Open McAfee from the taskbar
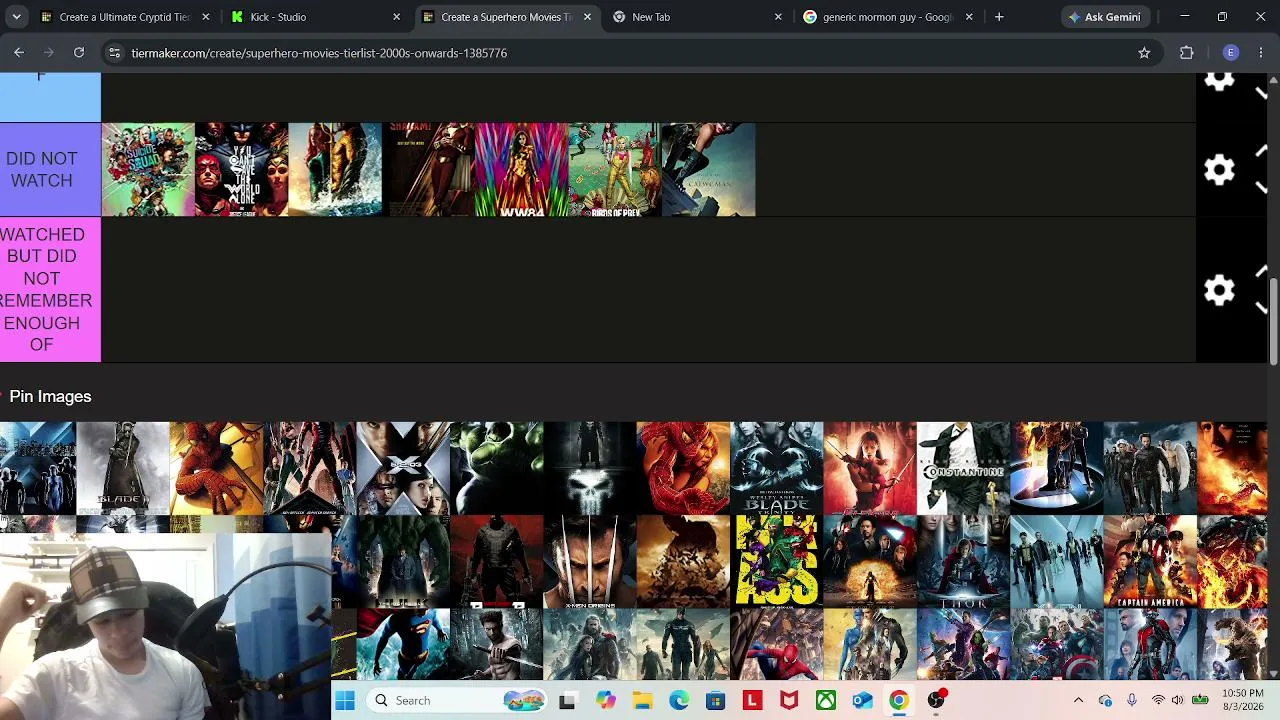This screenshot has width=1280, height=720. 789,701
